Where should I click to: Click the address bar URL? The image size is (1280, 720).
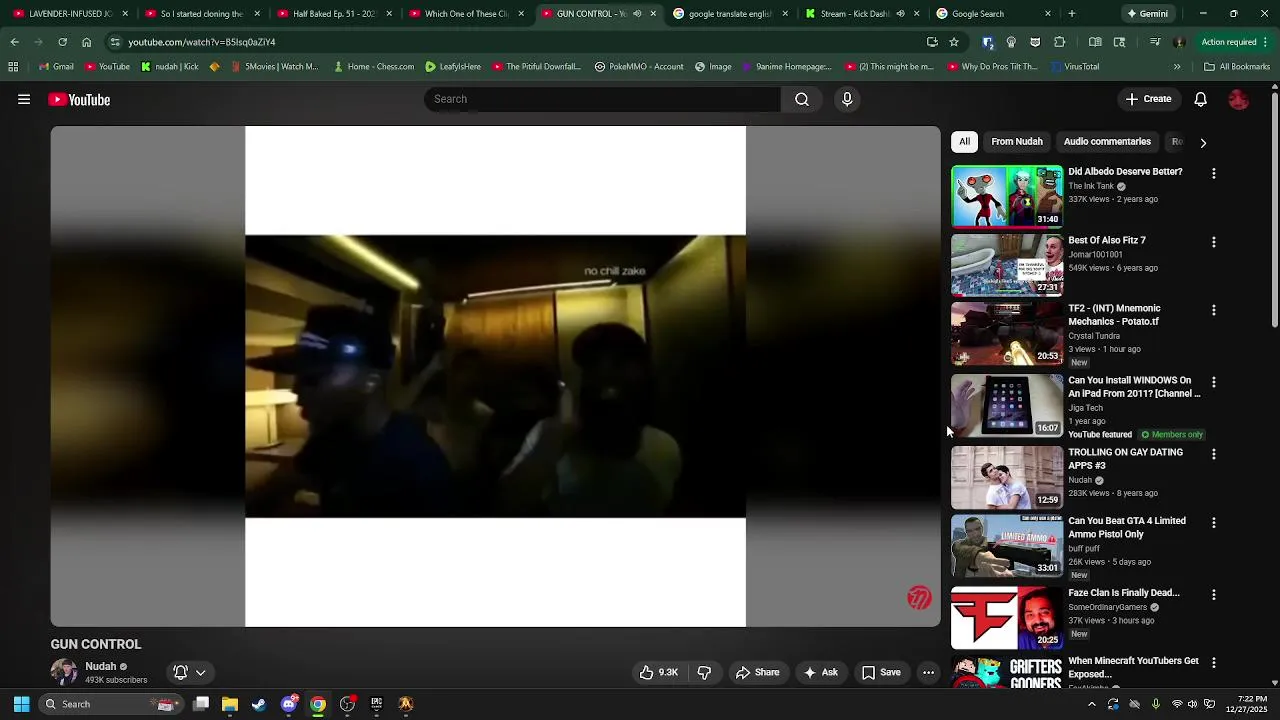pos(201,42)
